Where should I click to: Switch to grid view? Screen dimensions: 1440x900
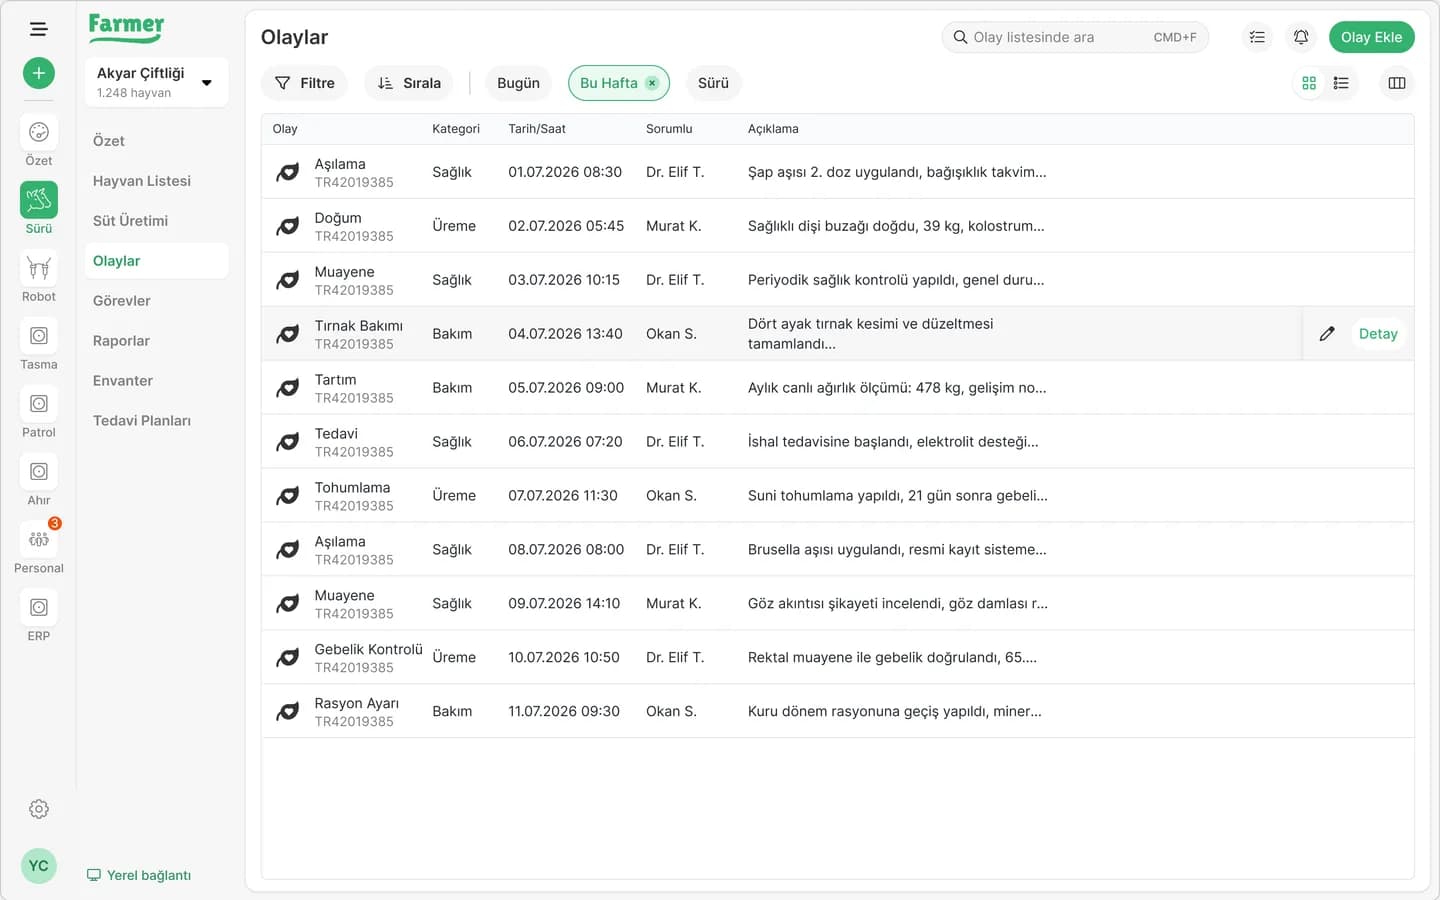click(1309, 83)
